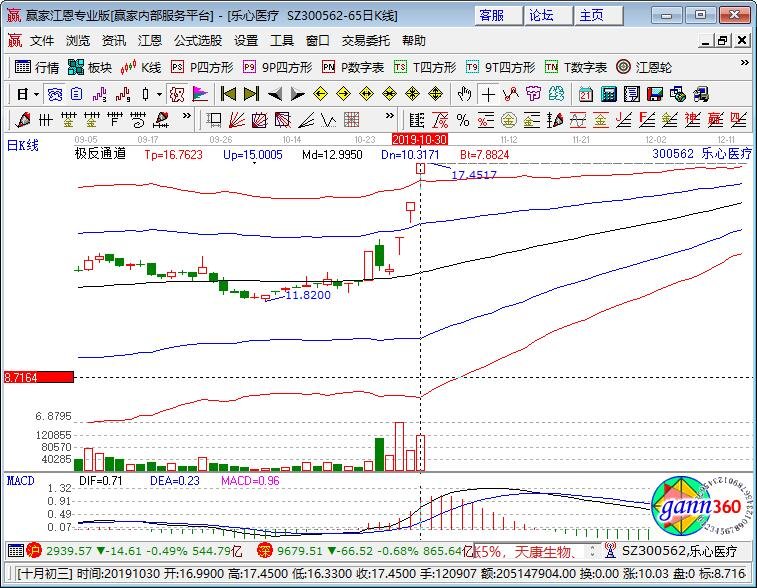
Task: Open the 9T四方形 tool
Action: pyautogui.click(x=501, y=67)
